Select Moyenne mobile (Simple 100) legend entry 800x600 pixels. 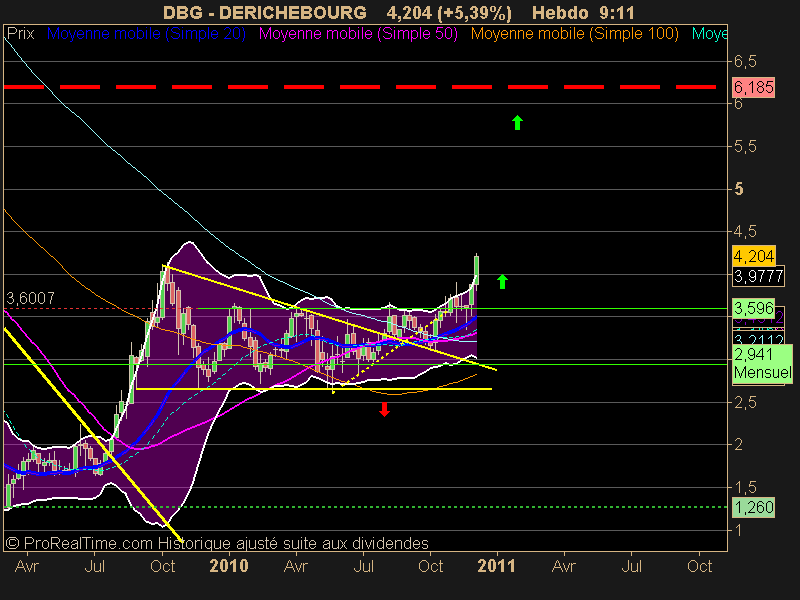pos(574,34)
